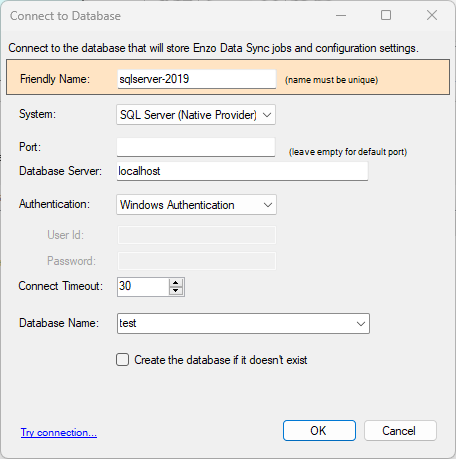Click the Try connection link
Viewport: 456px width, 459px height.
click(x=59, y=432)
